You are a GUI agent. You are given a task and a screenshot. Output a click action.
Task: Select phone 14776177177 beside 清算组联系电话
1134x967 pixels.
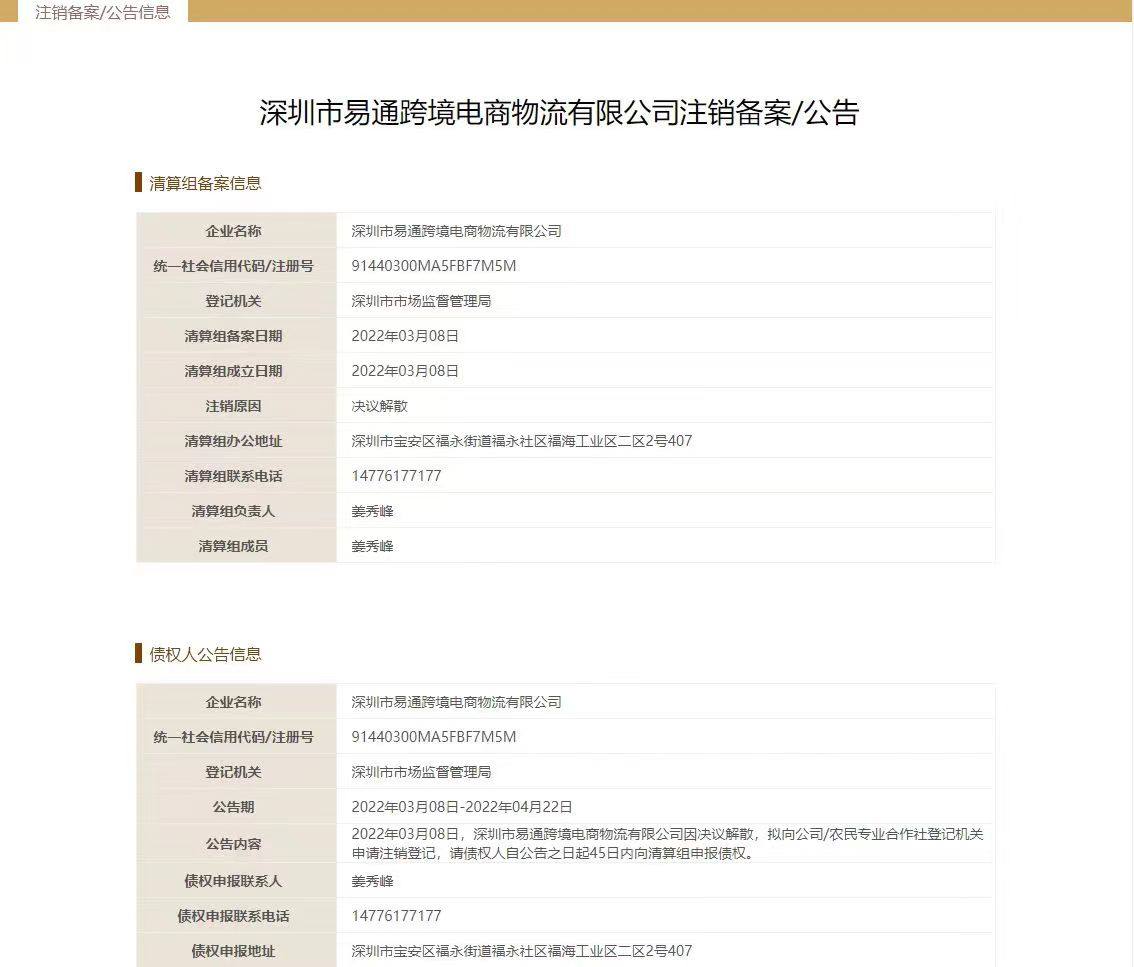[396, 476]
